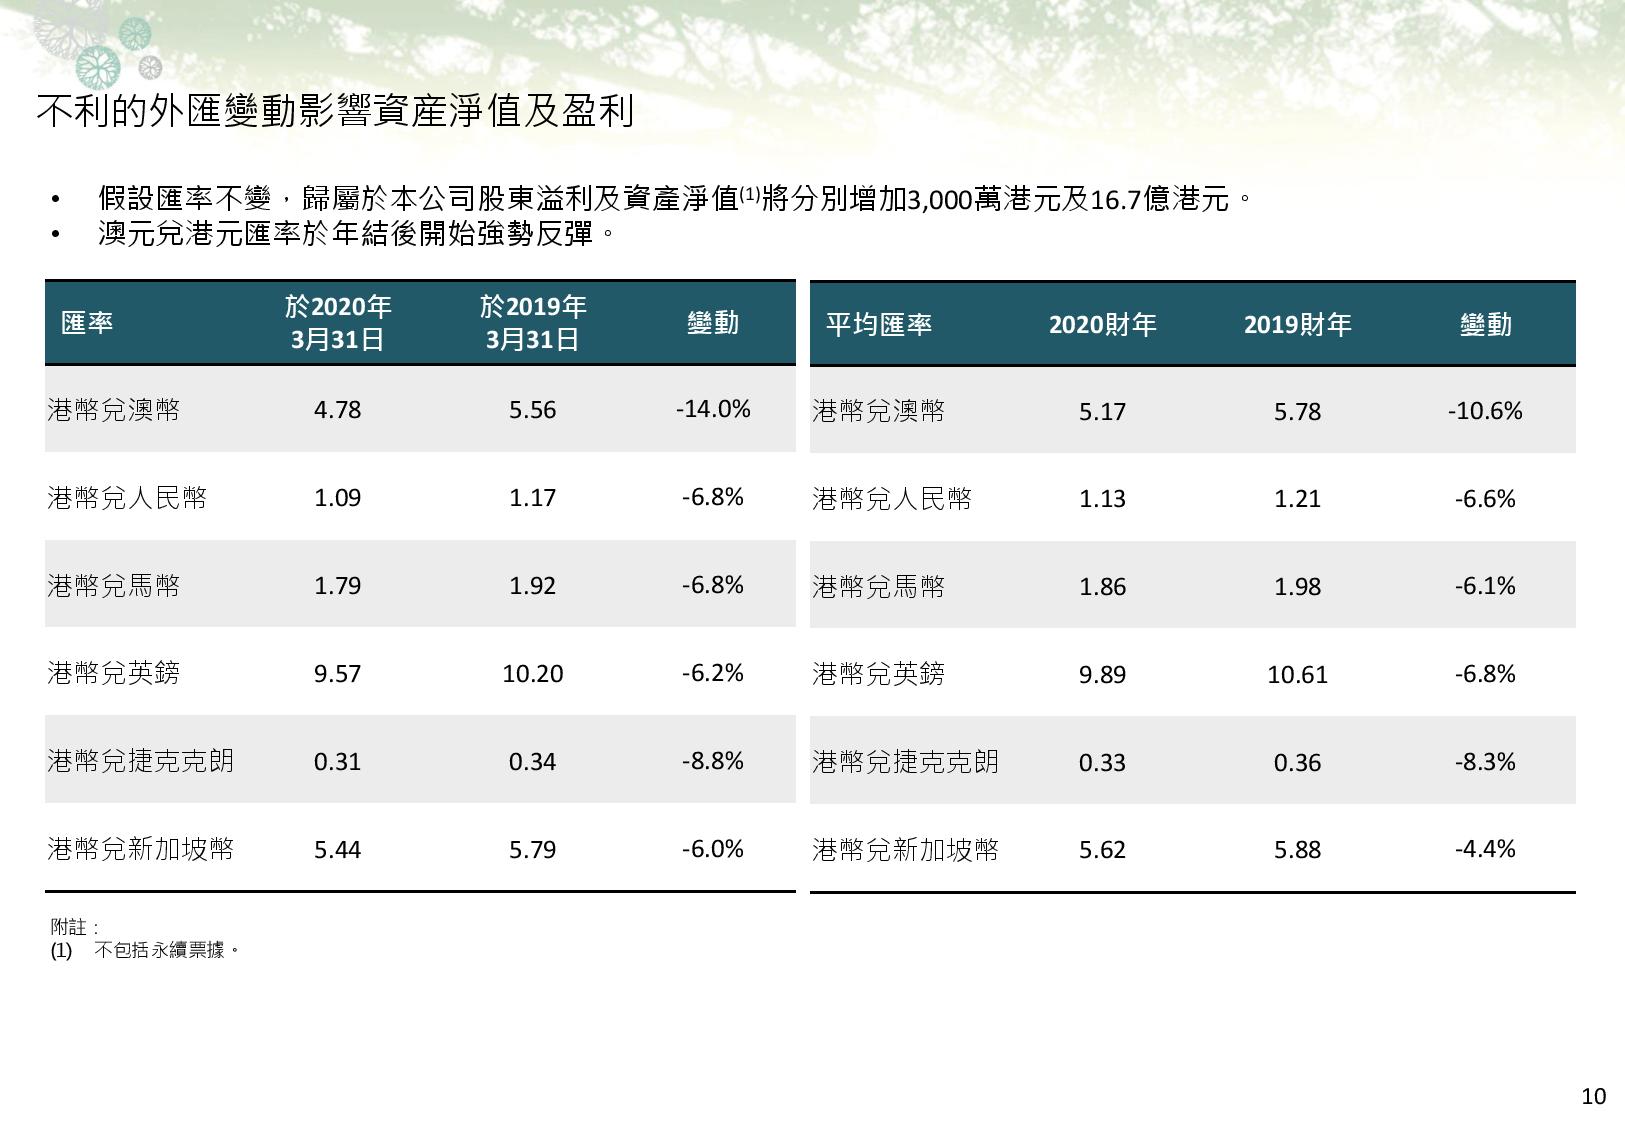This screenshot has height=1125, width=1625.
Task: Select the value 1.17
Action: [x=533, y=498]
